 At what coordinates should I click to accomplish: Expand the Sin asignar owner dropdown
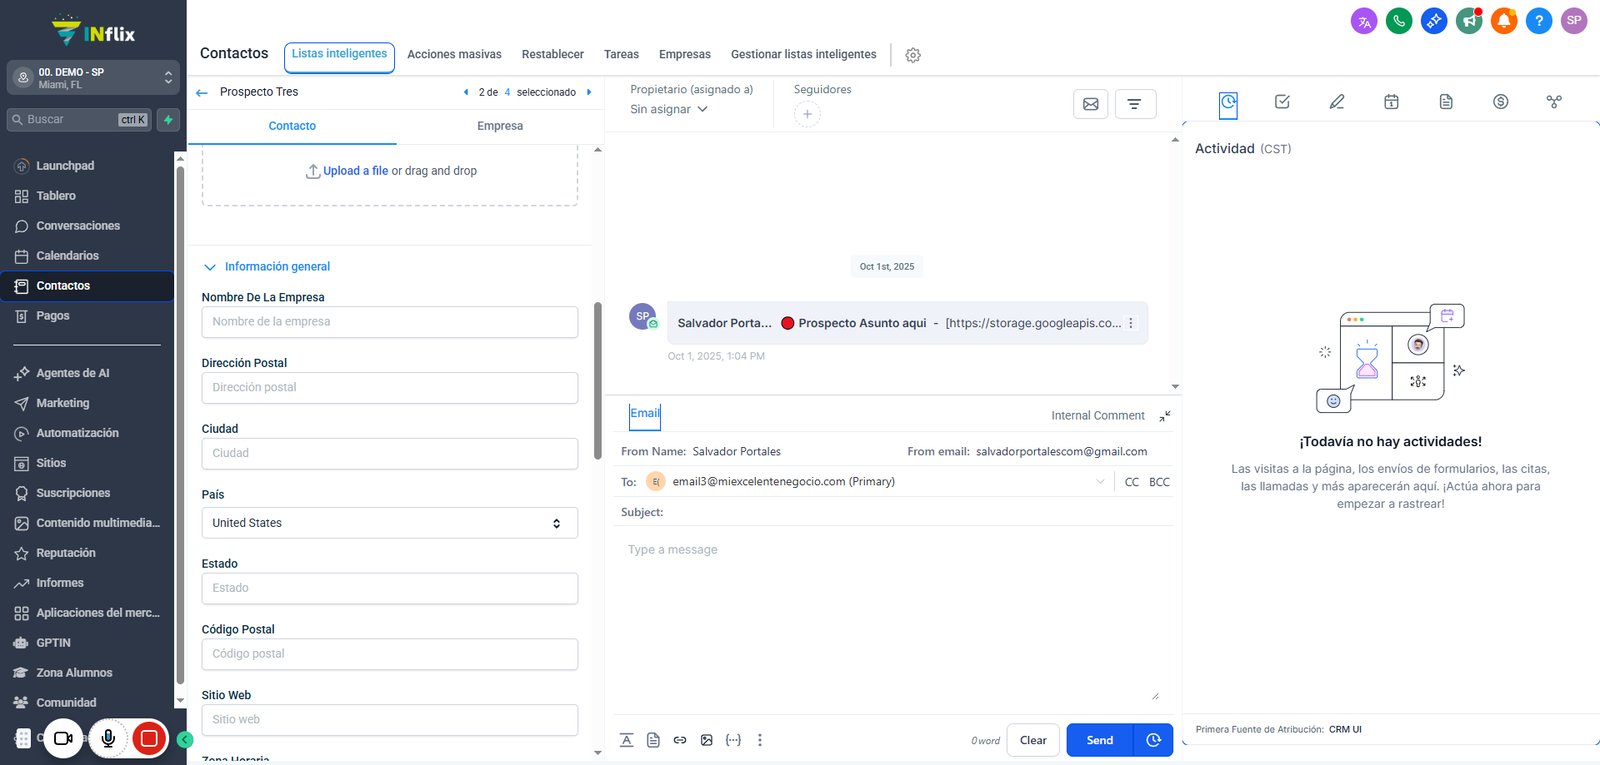669,109
